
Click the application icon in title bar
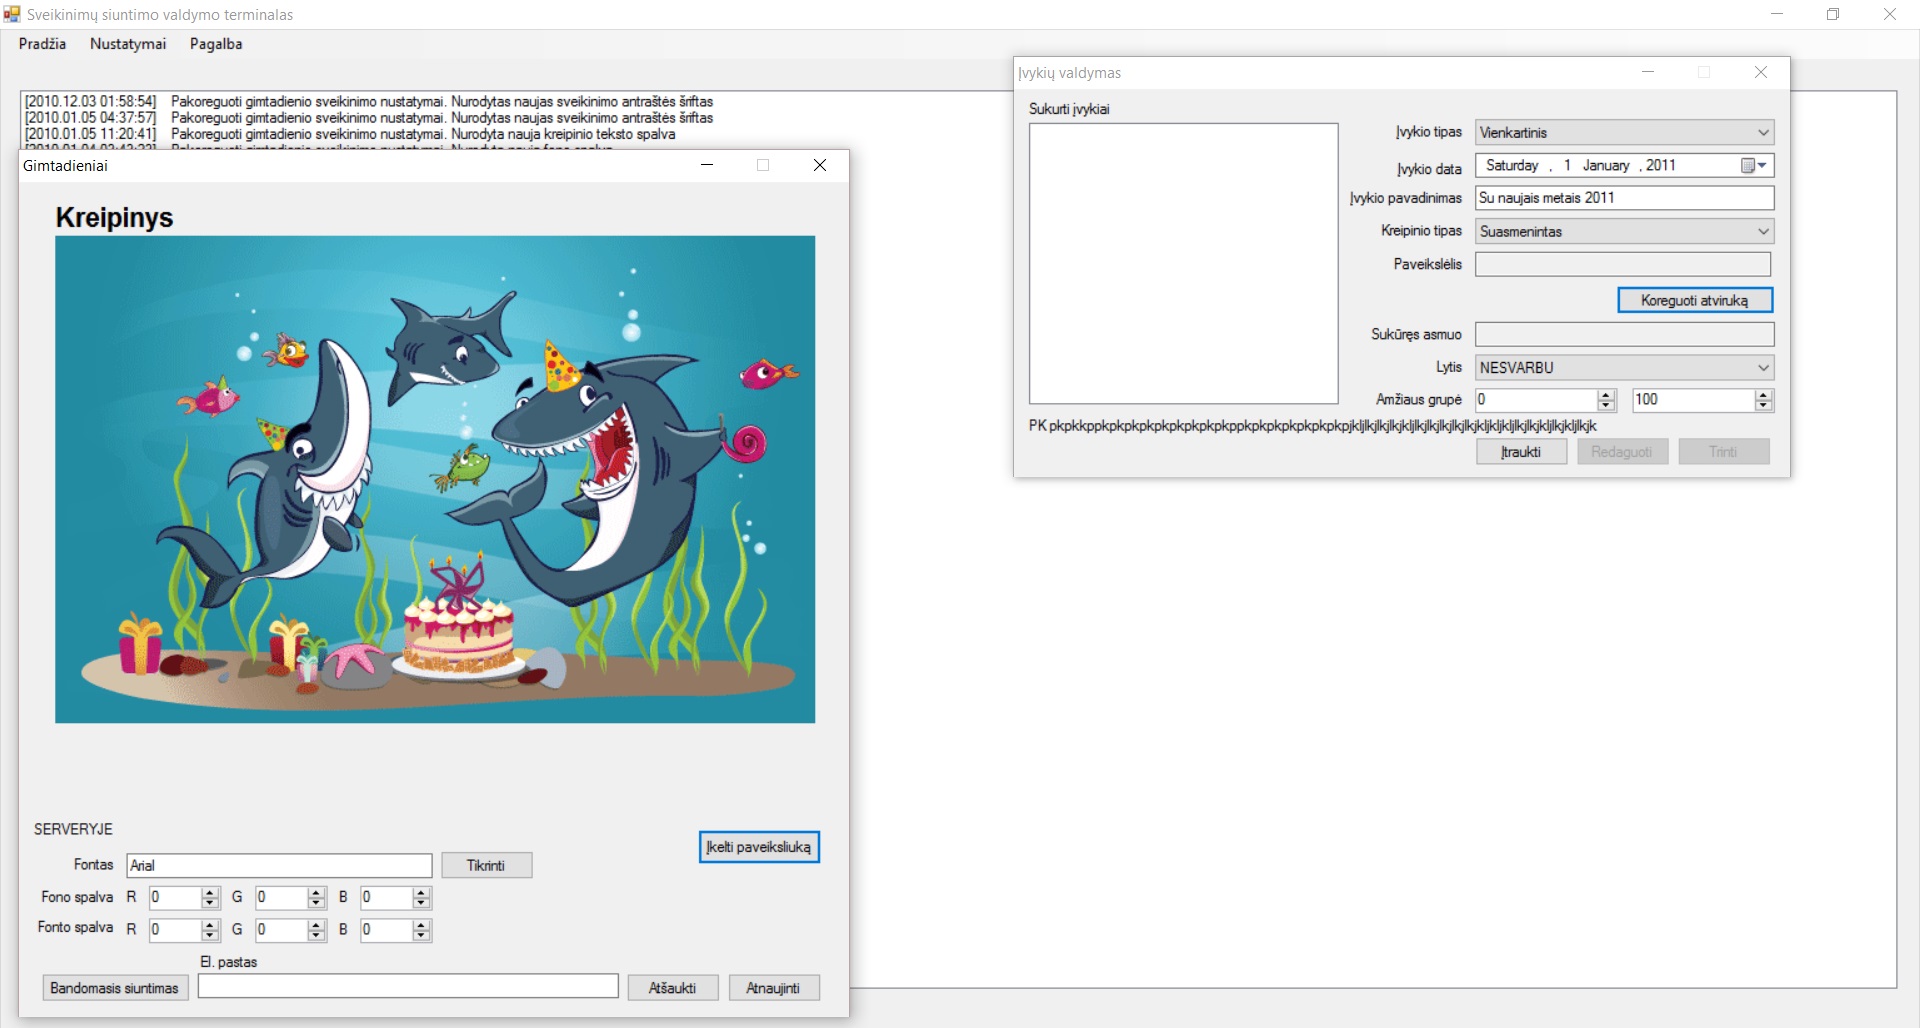12,14
